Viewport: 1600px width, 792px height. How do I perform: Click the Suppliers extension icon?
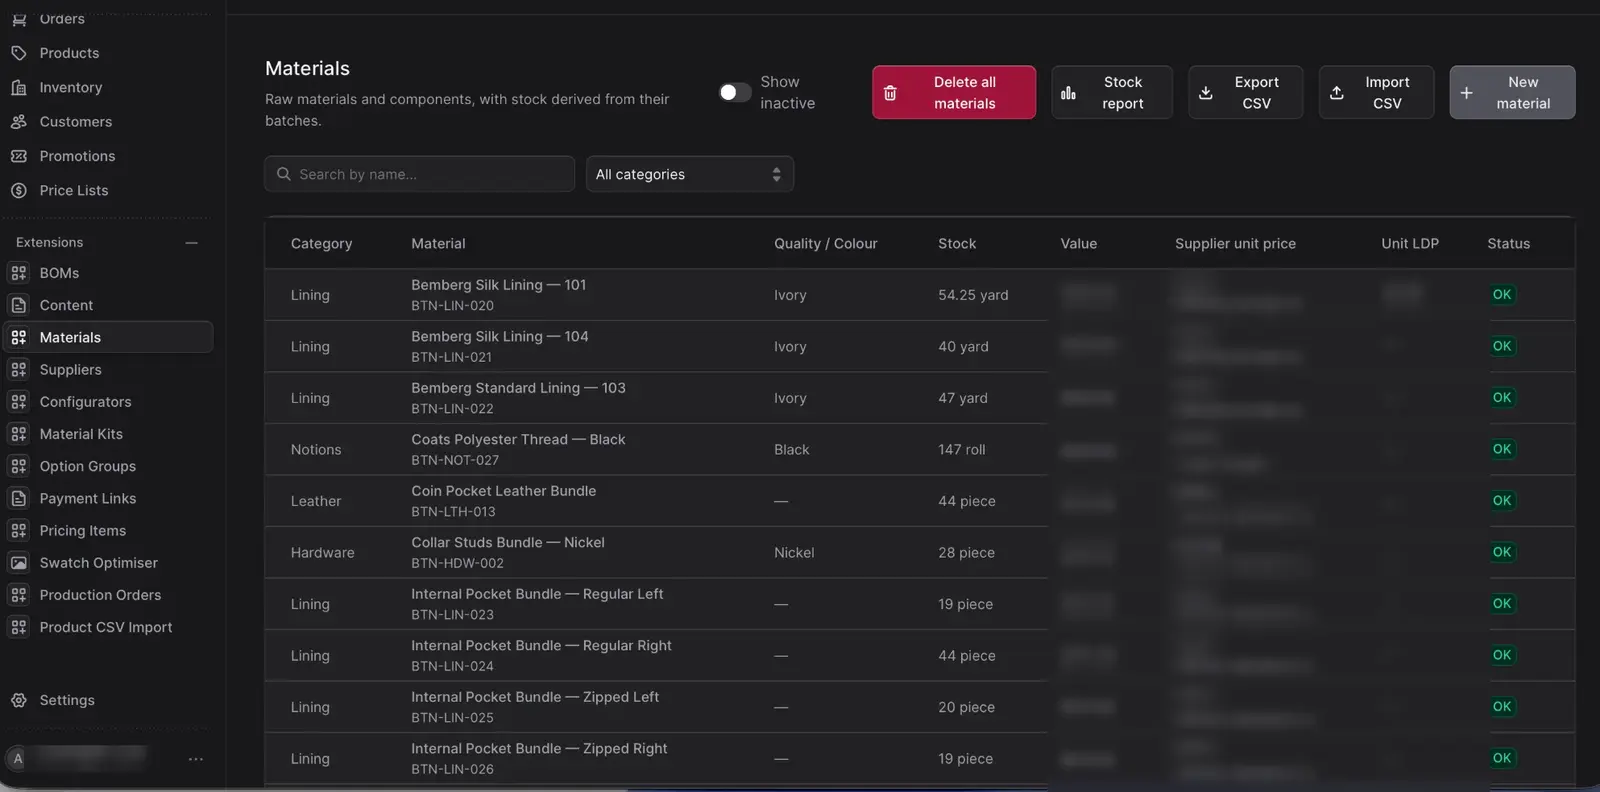19,370
